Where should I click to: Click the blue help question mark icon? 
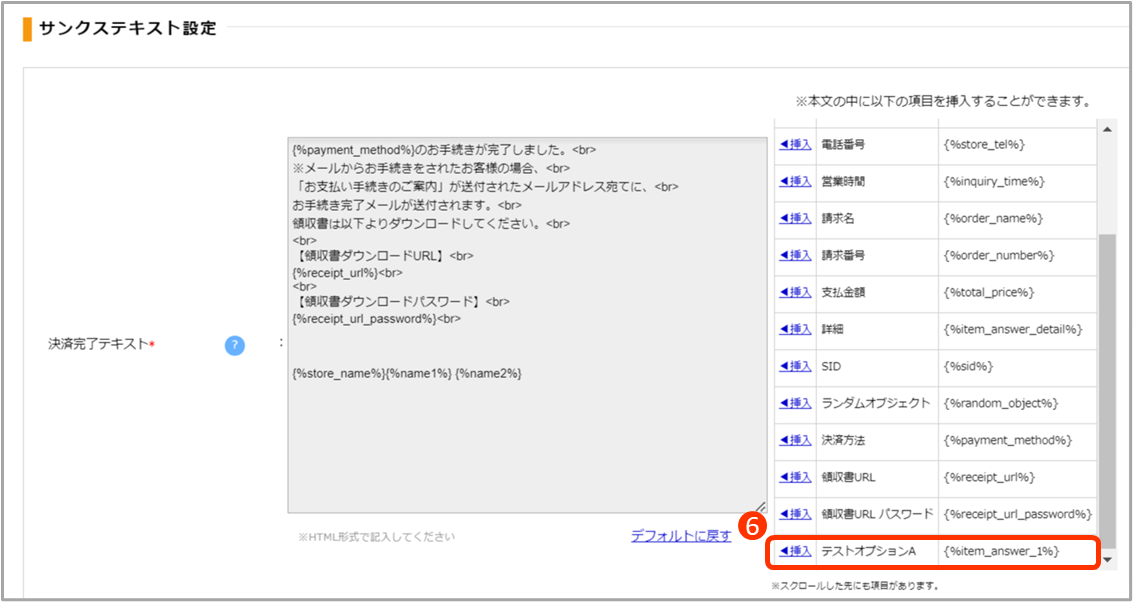click(234, 345)
